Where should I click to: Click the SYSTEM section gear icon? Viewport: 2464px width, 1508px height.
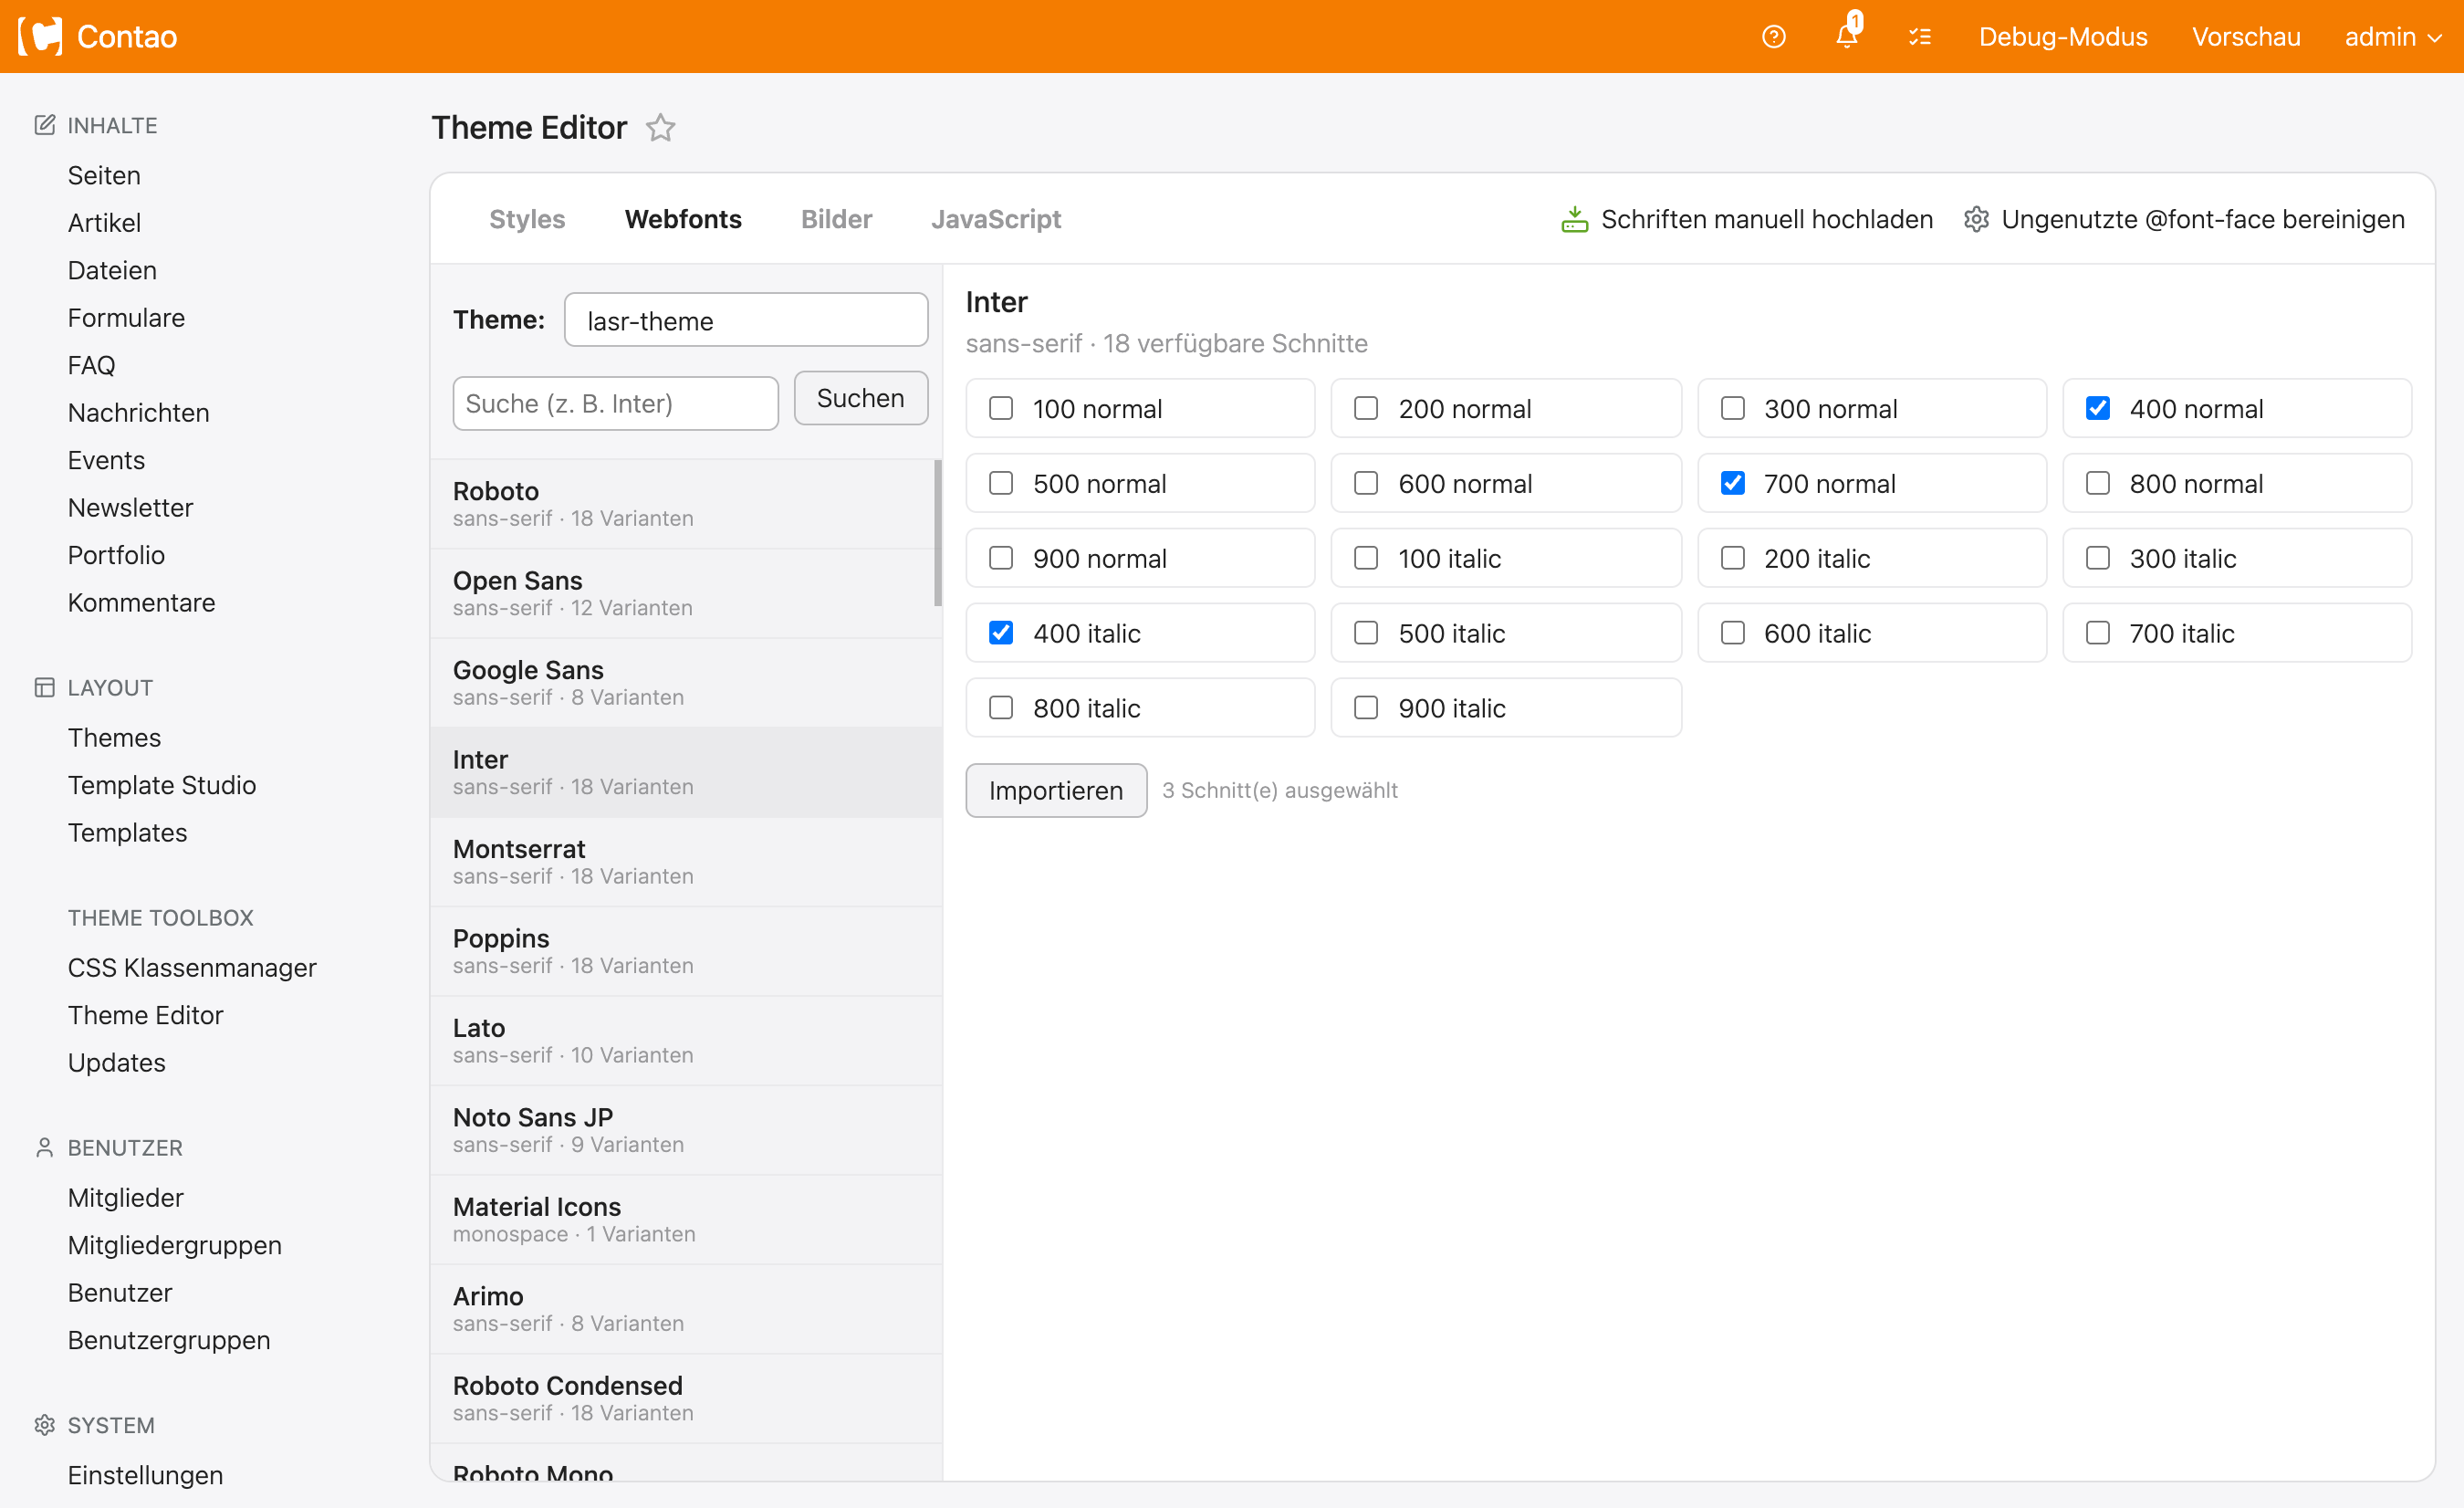[44, 1425]
